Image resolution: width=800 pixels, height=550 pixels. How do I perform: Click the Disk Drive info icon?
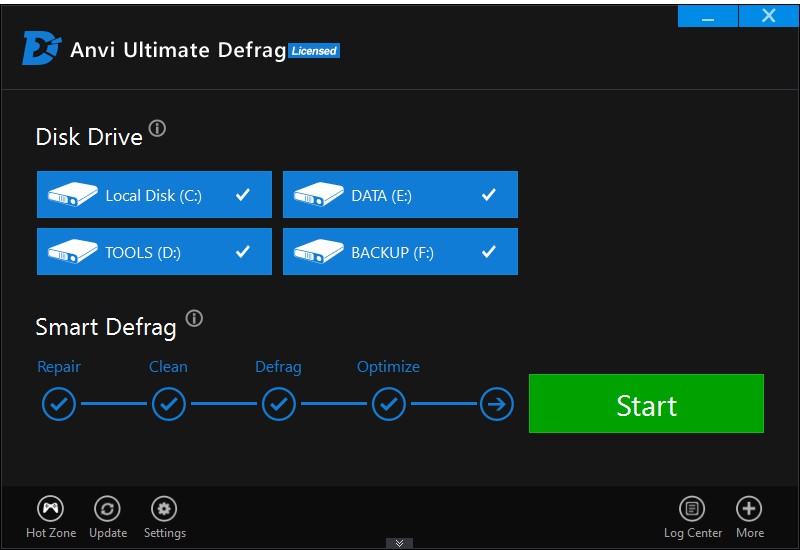click(x=158, y=129)
